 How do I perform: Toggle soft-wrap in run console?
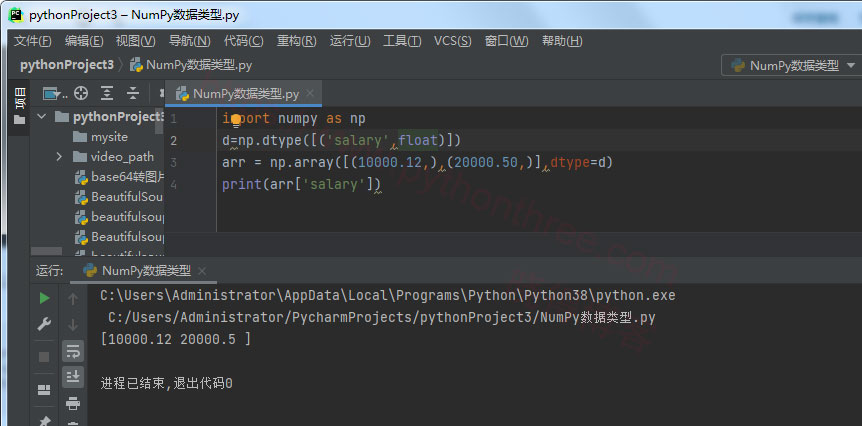[73, 350]
